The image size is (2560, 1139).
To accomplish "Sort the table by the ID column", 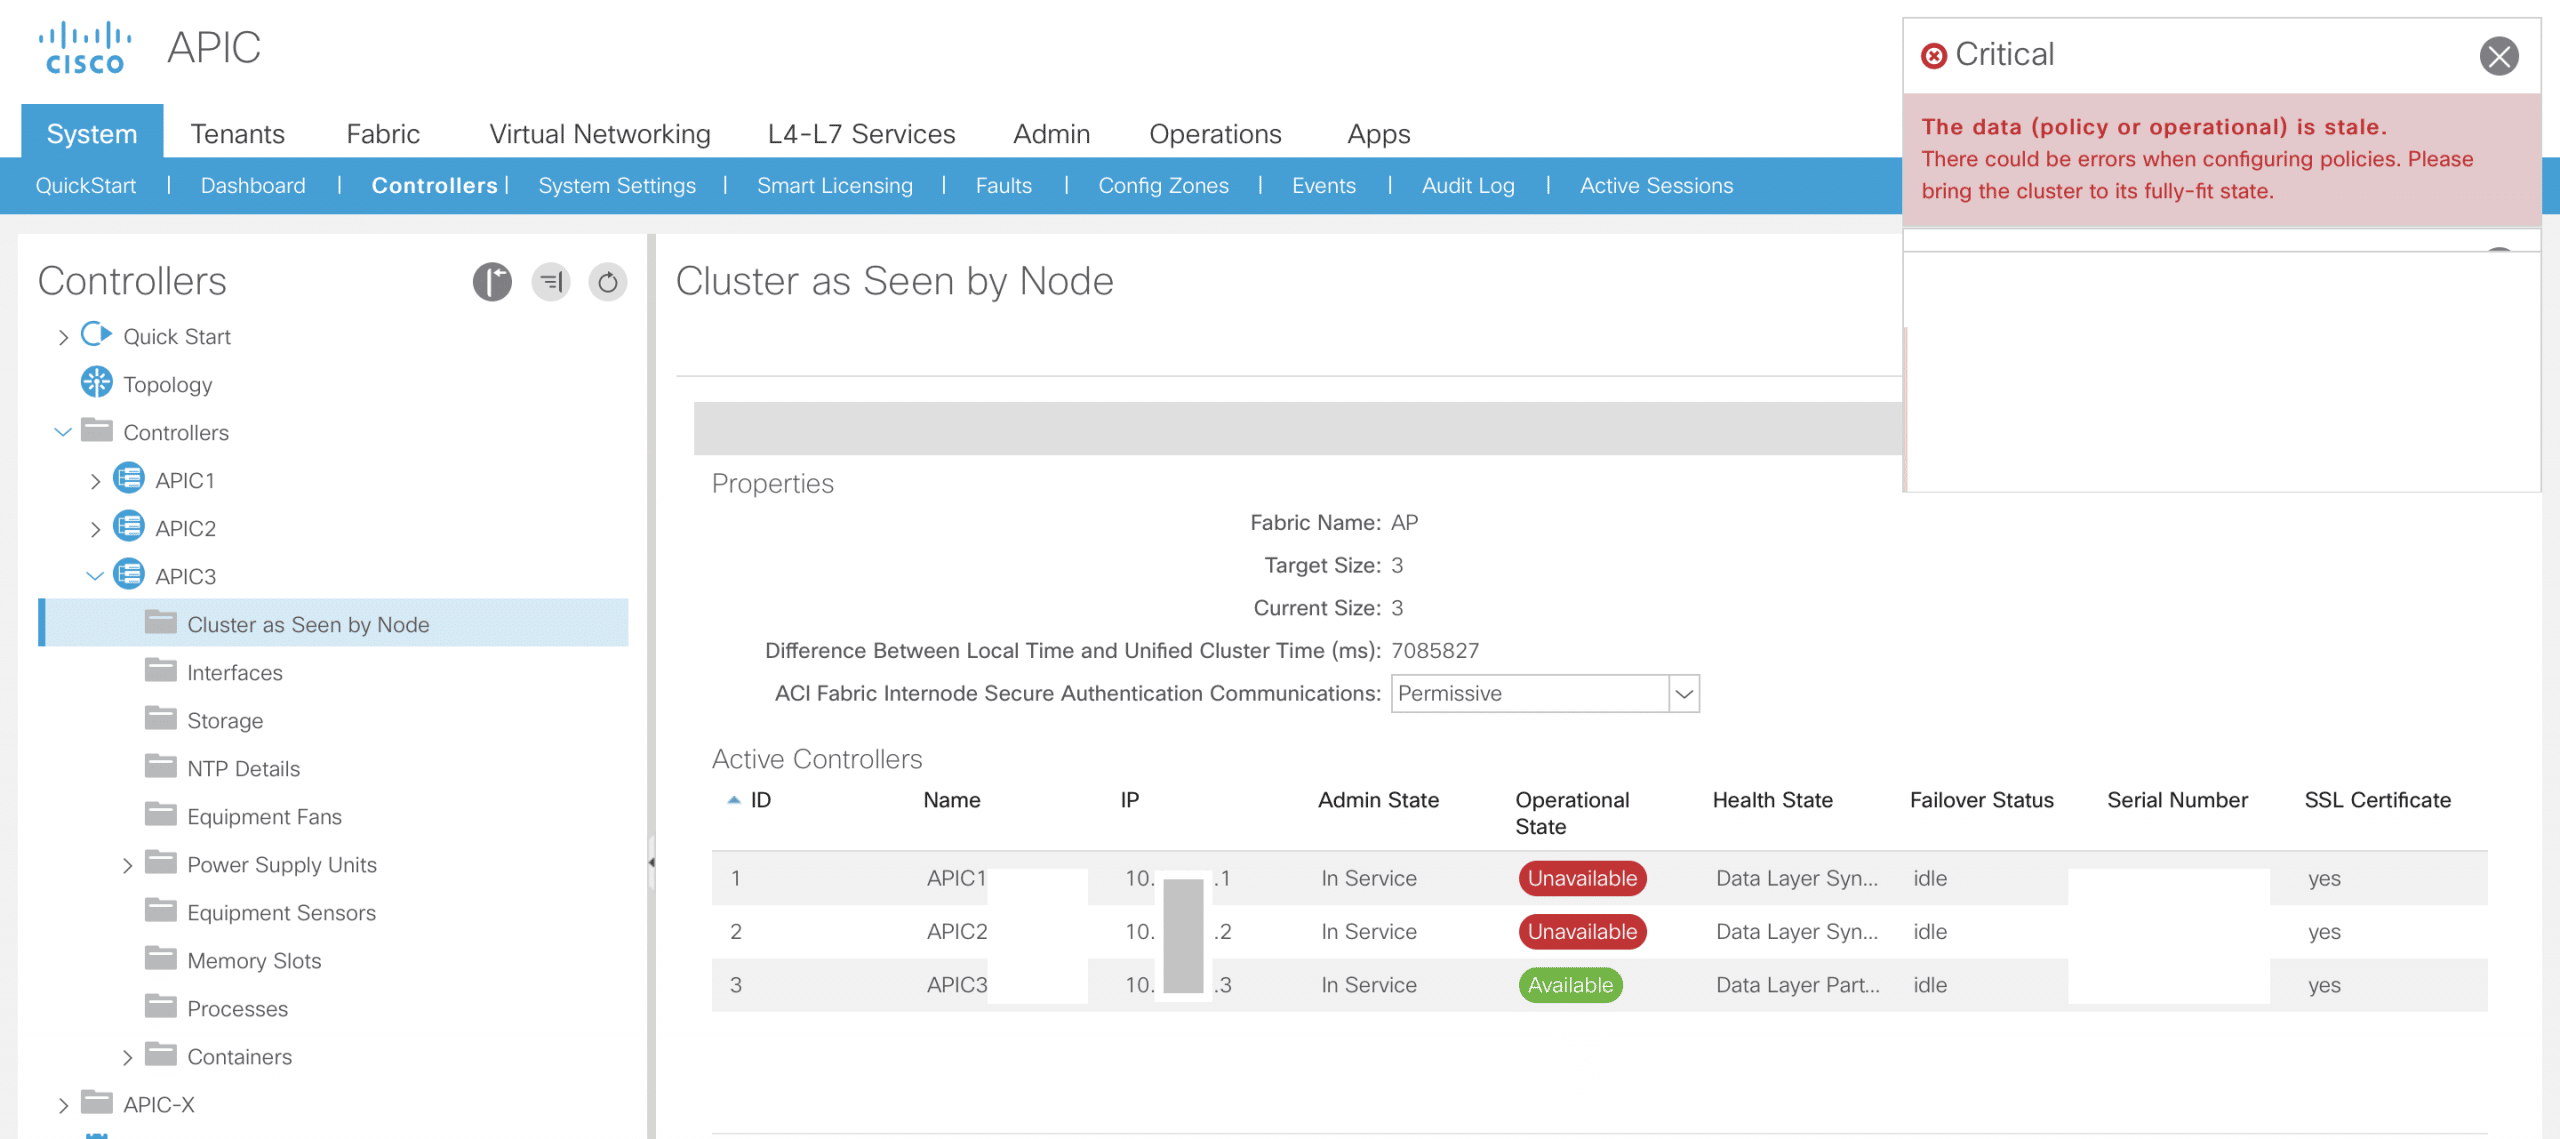I will click(759, 800).
